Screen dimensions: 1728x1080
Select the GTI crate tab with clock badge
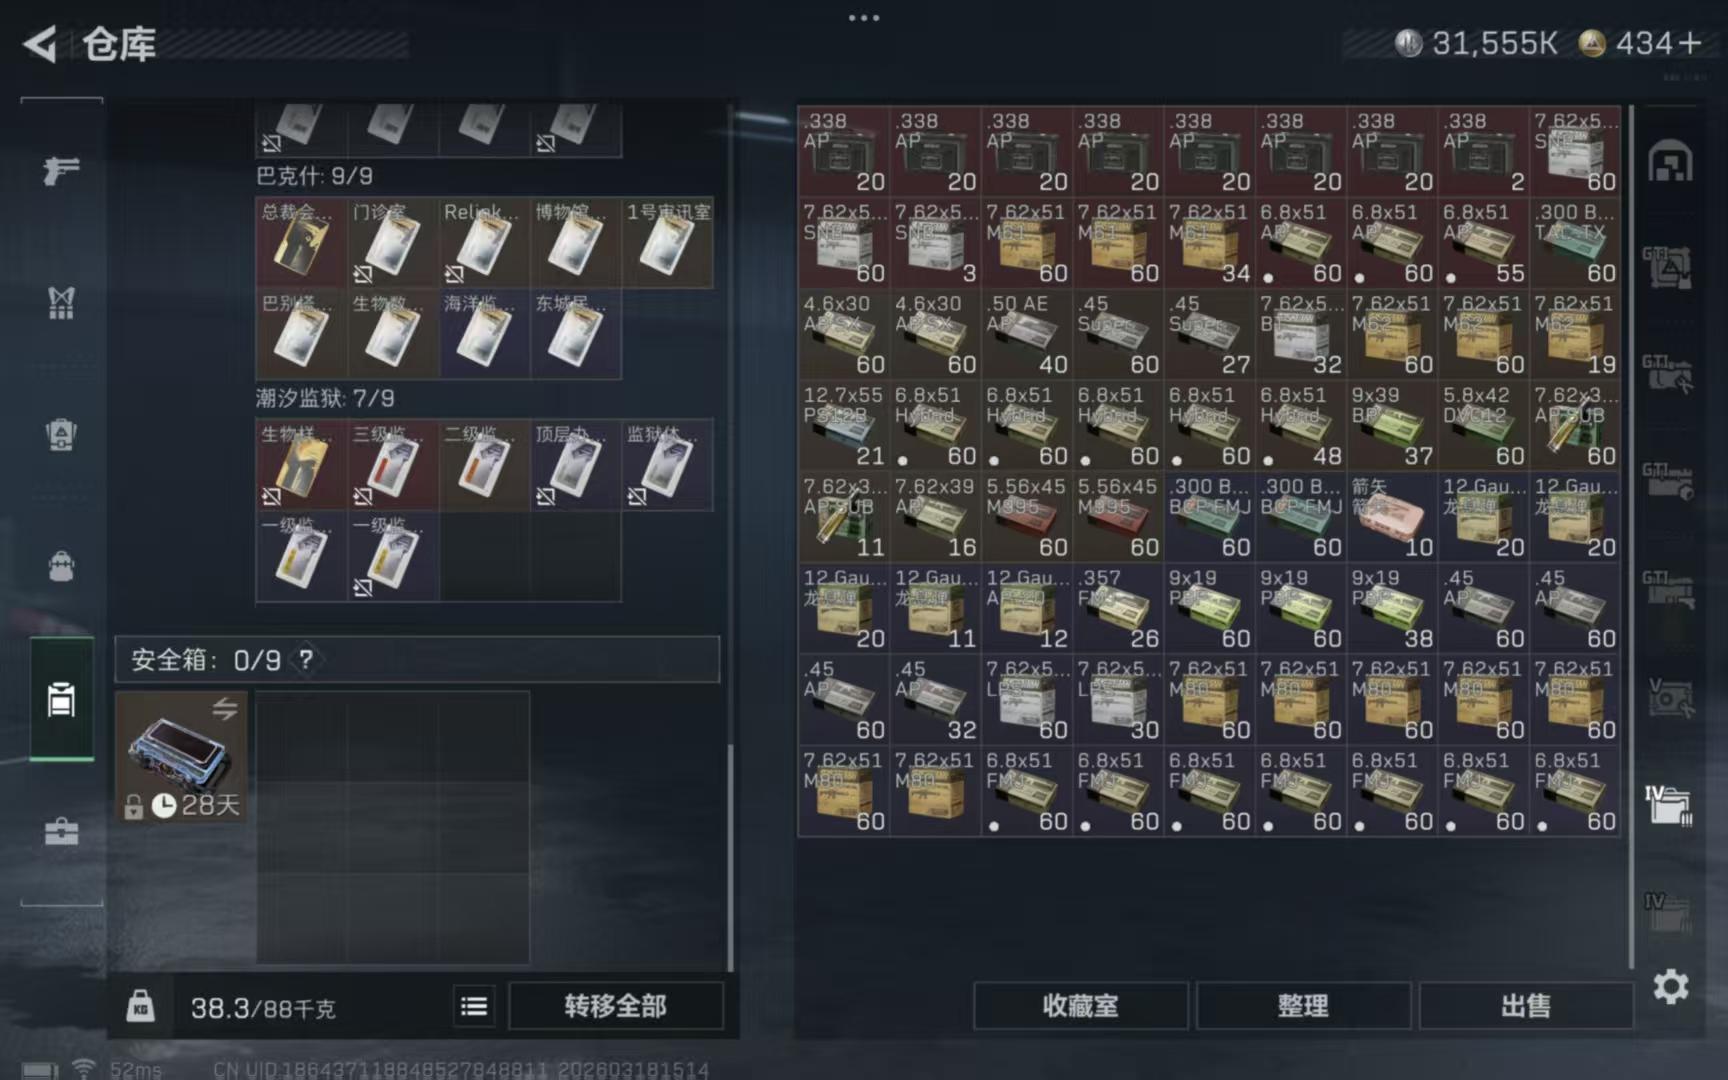pos(1667,480)
